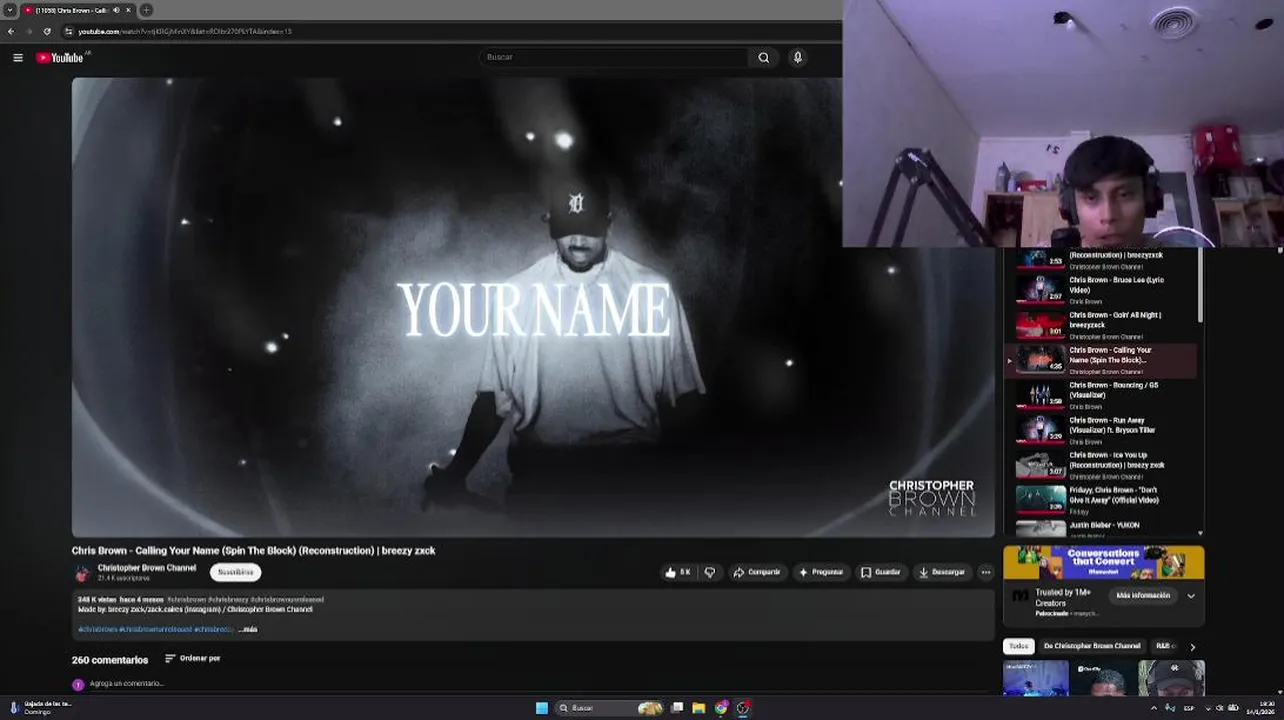
Task: Open Conversations that Convert ad banner
Action: pos(1104,562)
